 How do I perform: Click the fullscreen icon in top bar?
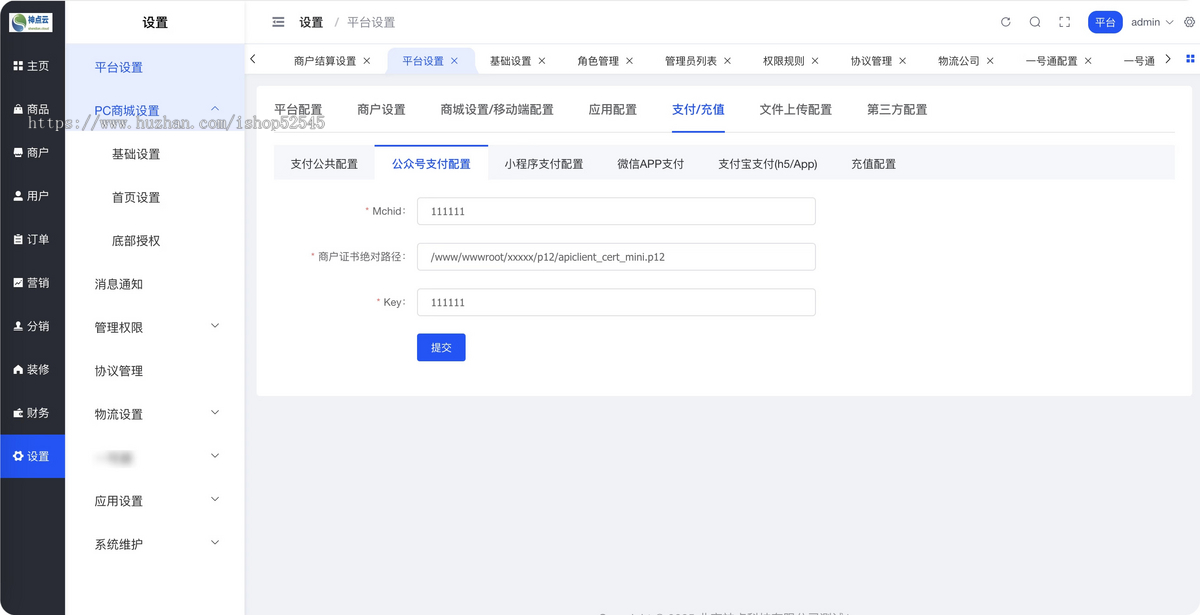pyautogui.click(x=1064, y=22)
